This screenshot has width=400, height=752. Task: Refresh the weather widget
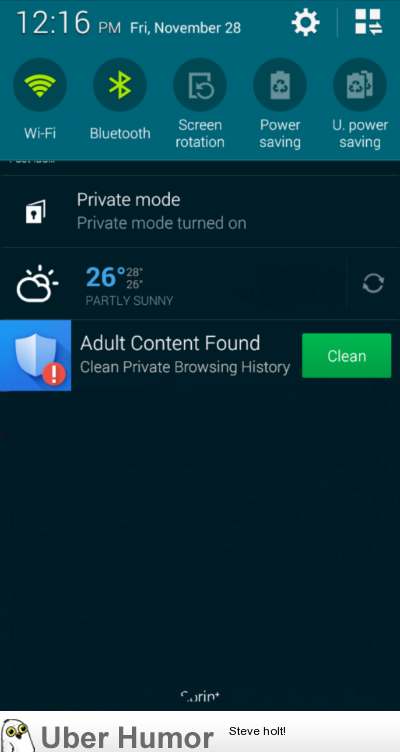click(373, 283)
